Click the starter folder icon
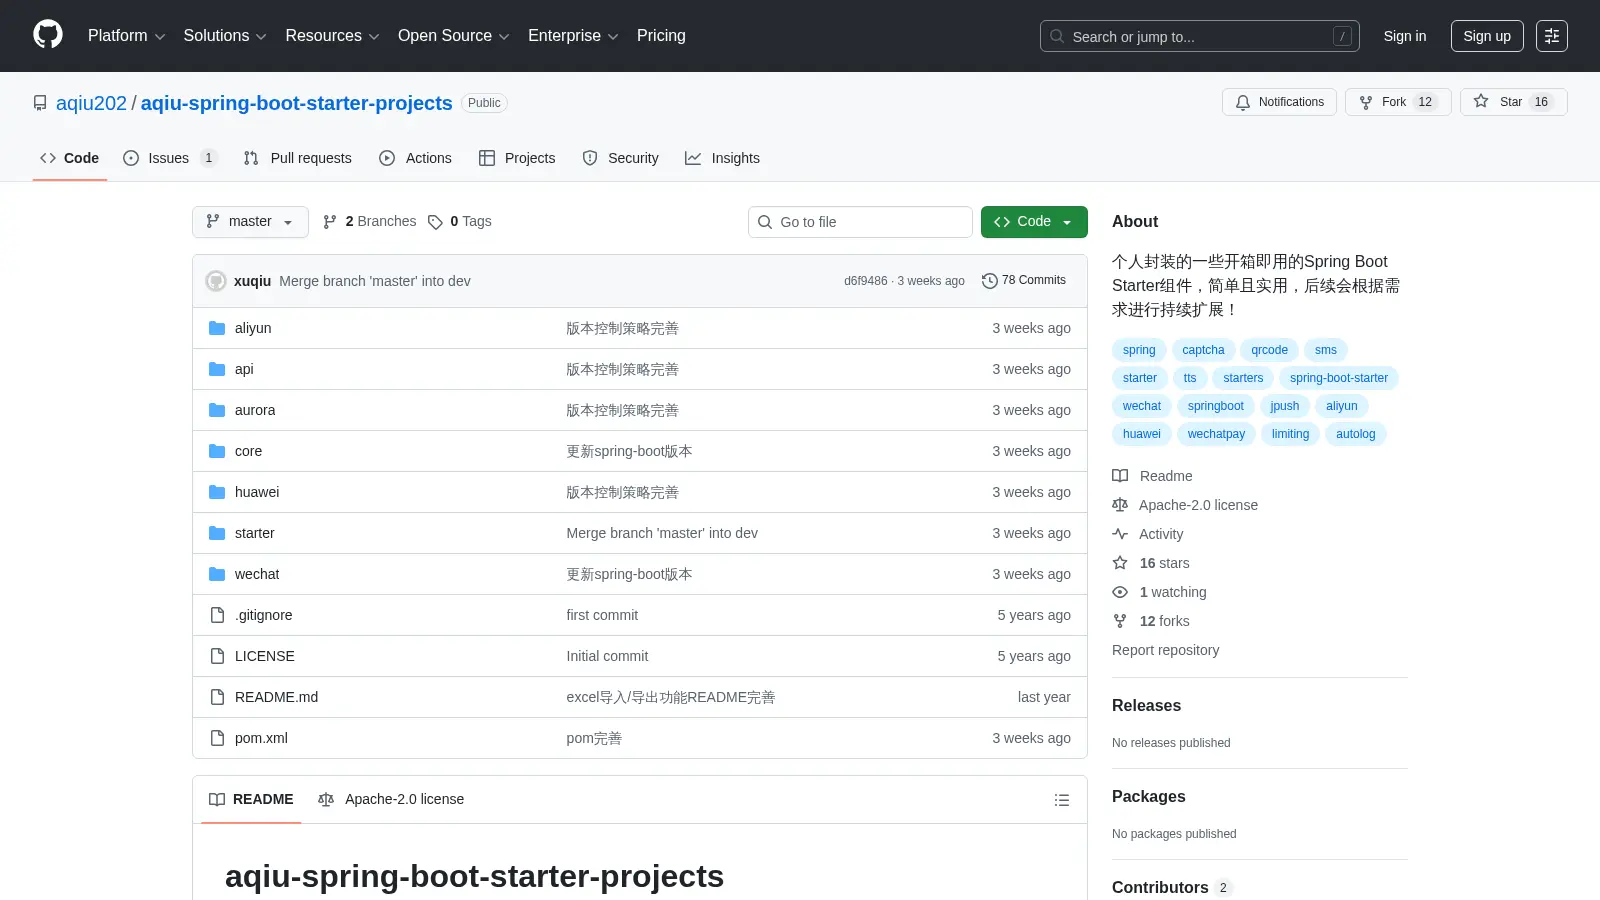The width and height of the screenshot is (1600, 900). tap(217, 533)
